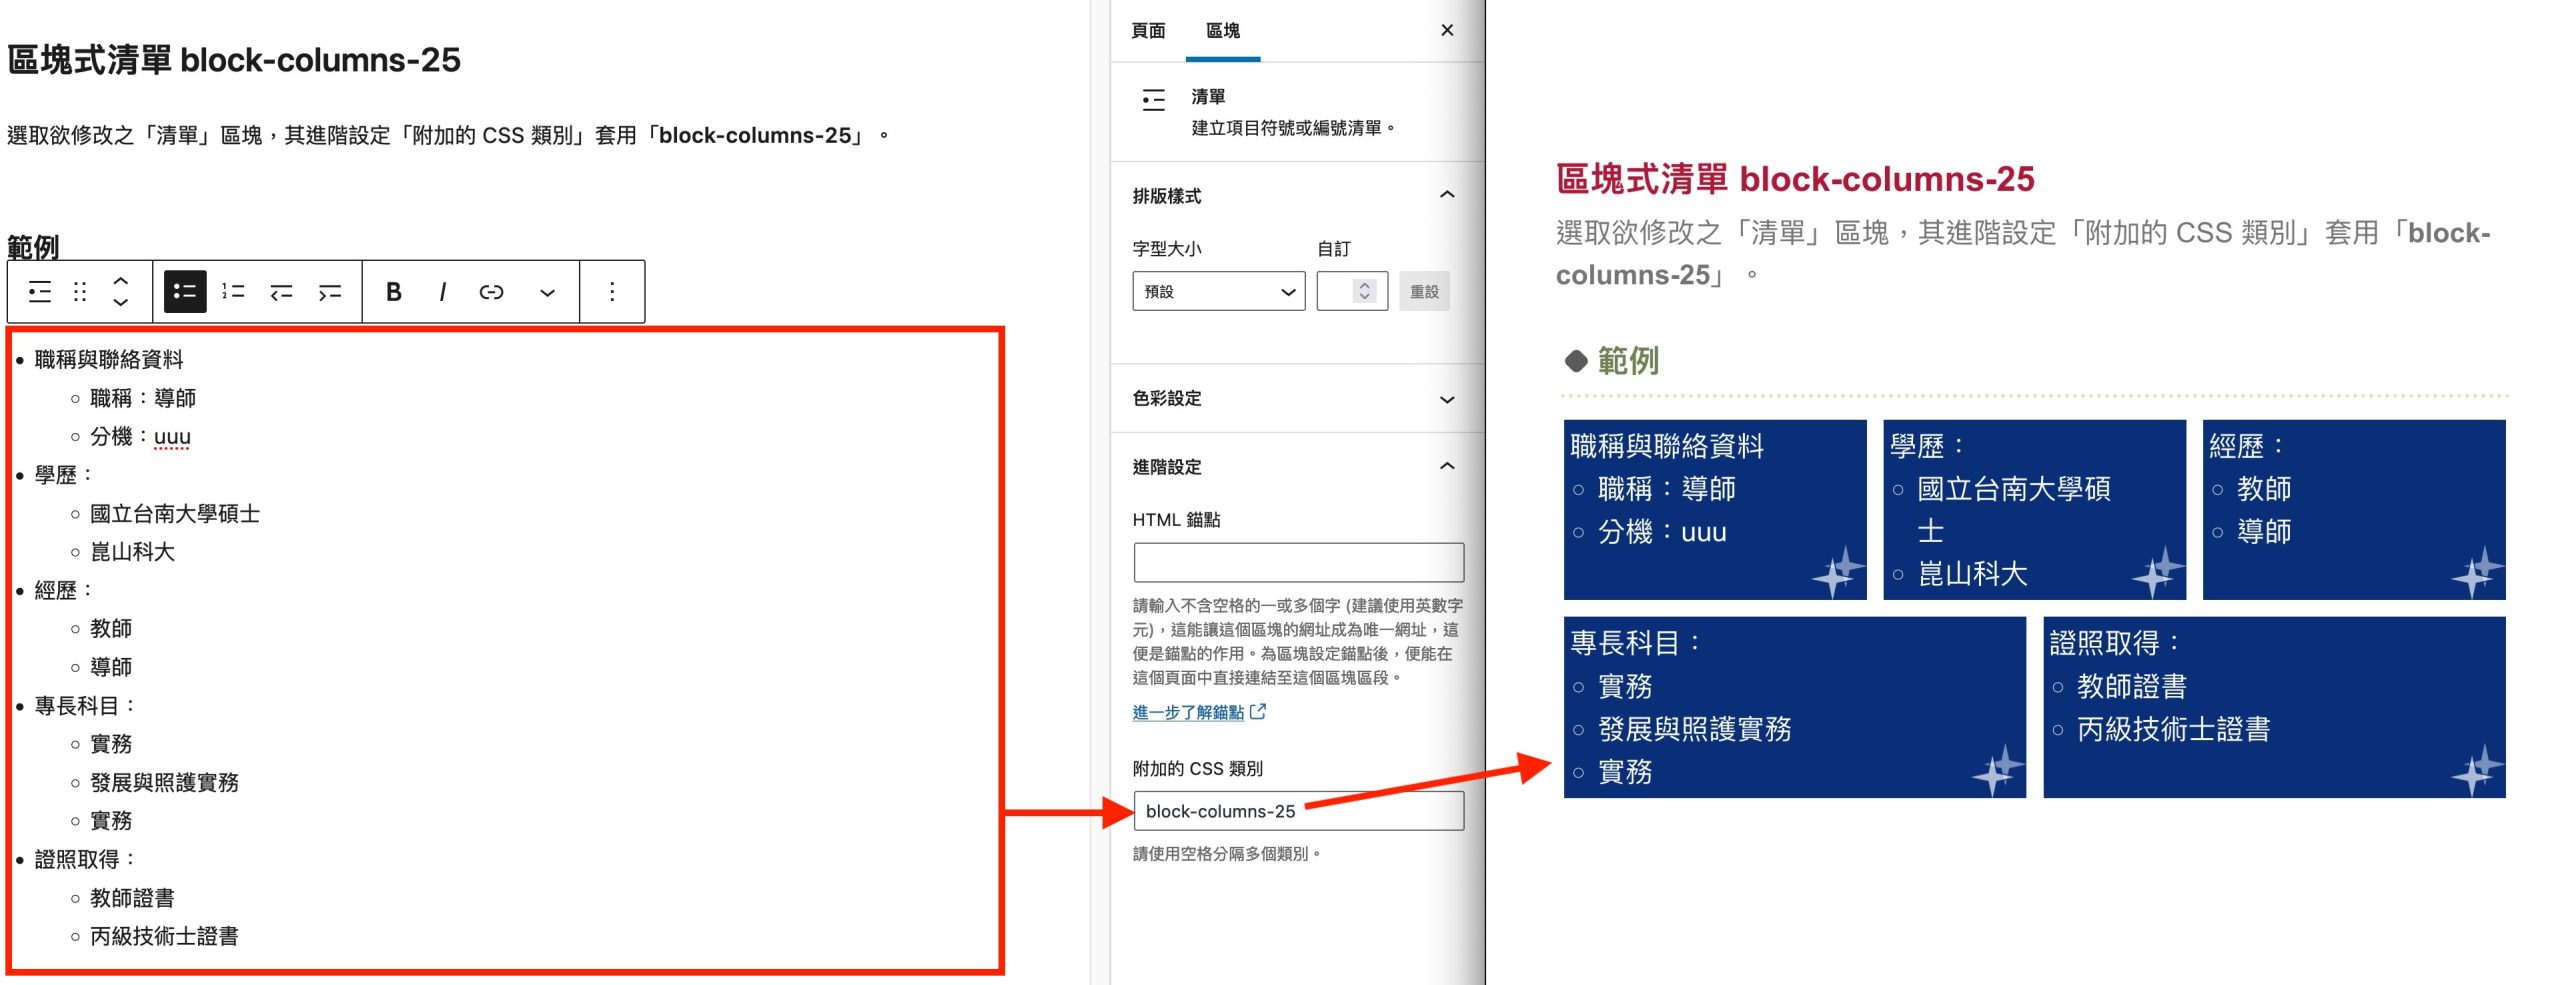Open the 字型大小 preset dropdown
The image size is (2560, 985).
pos(1218,292)
